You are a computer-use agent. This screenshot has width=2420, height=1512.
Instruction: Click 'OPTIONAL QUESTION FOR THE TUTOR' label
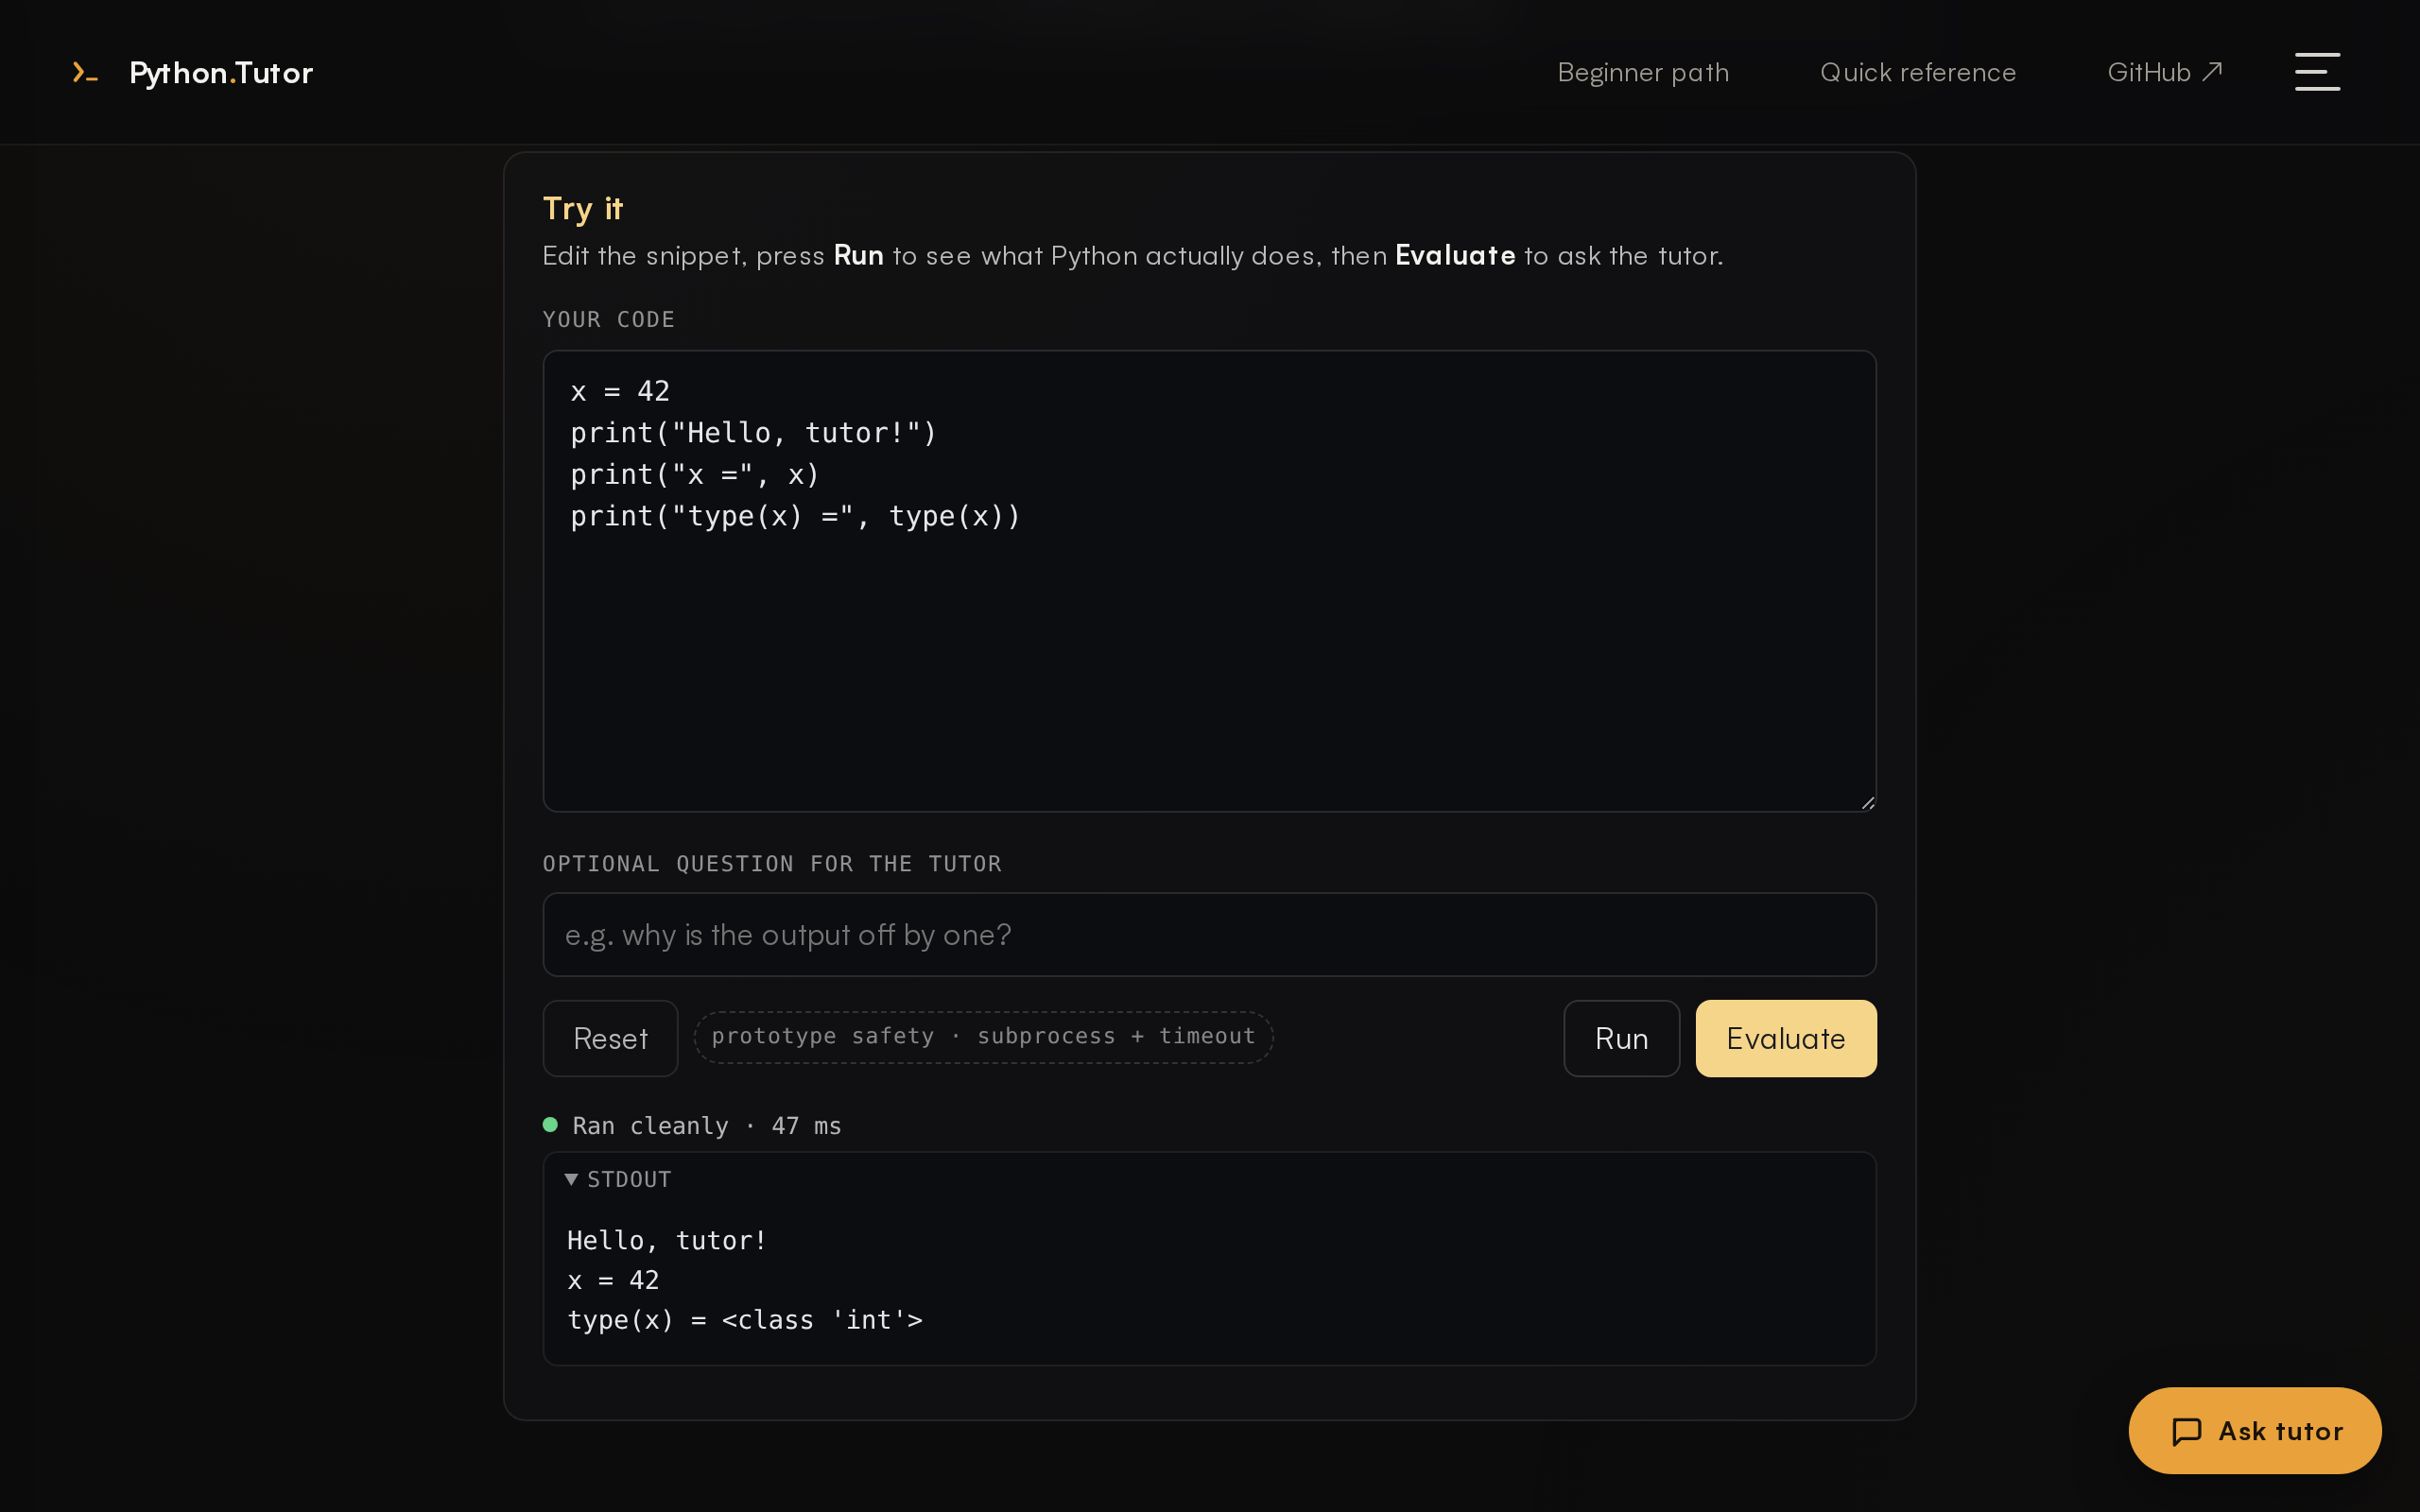772,863
